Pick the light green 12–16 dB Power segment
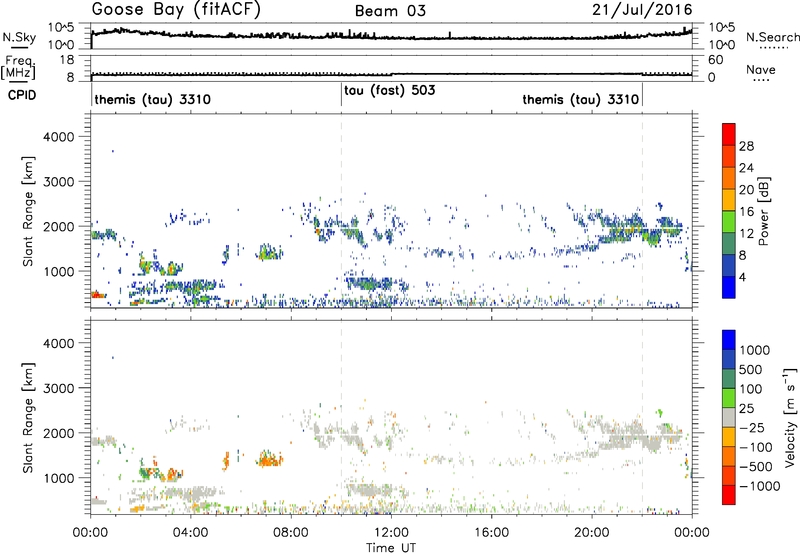The image size is (800, 554). [x=729, y=222]
